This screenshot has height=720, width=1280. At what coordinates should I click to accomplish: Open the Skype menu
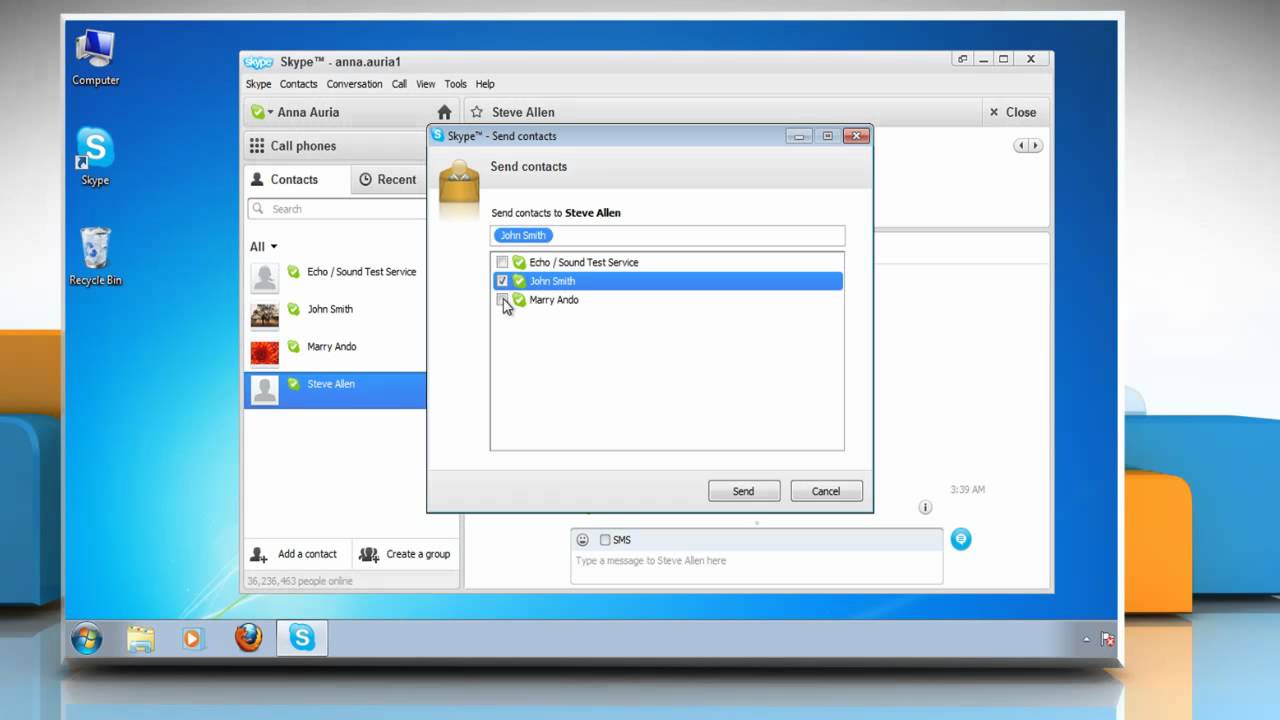point(258,84)
